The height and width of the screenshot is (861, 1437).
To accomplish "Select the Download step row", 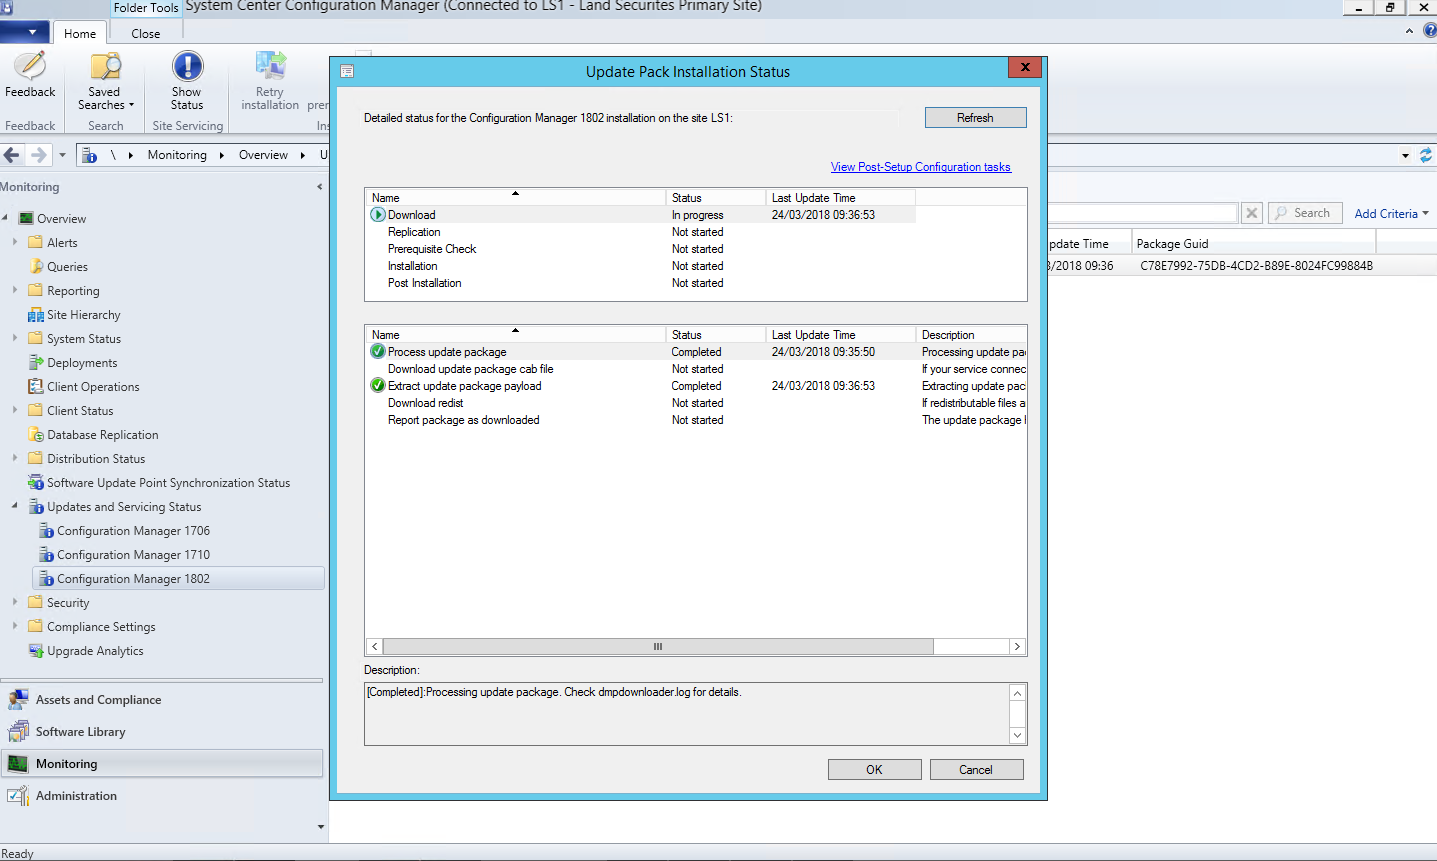I will 641,215.
